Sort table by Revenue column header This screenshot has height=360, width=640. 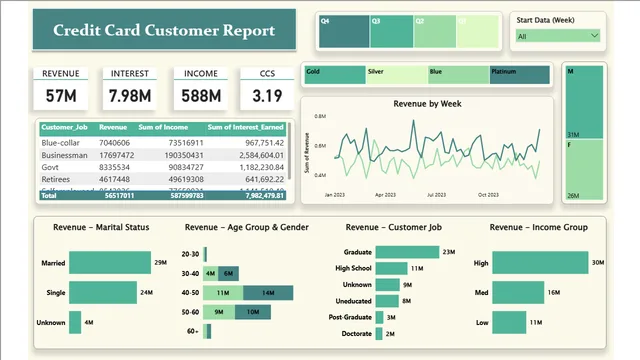pos(113,127)
